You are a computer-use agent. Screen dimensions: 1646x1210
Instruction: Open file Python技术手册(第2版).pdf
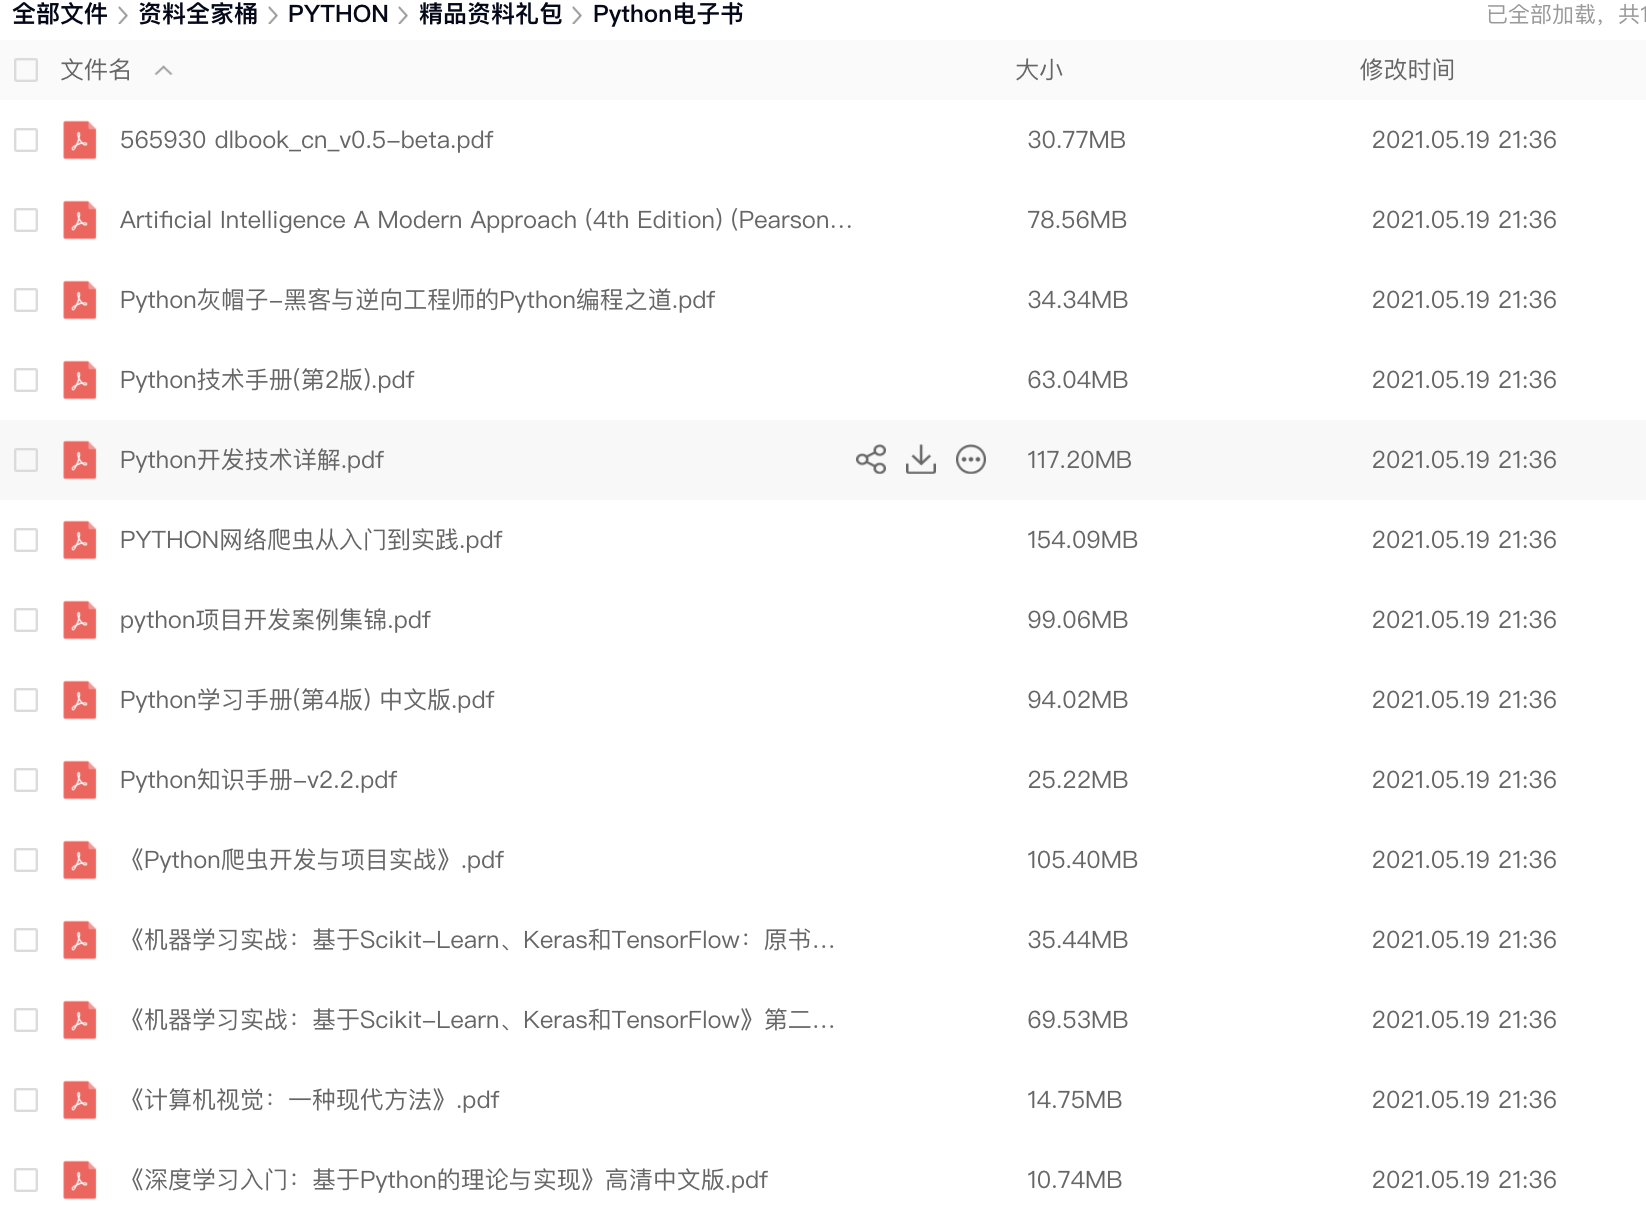(x=267, y=380)
